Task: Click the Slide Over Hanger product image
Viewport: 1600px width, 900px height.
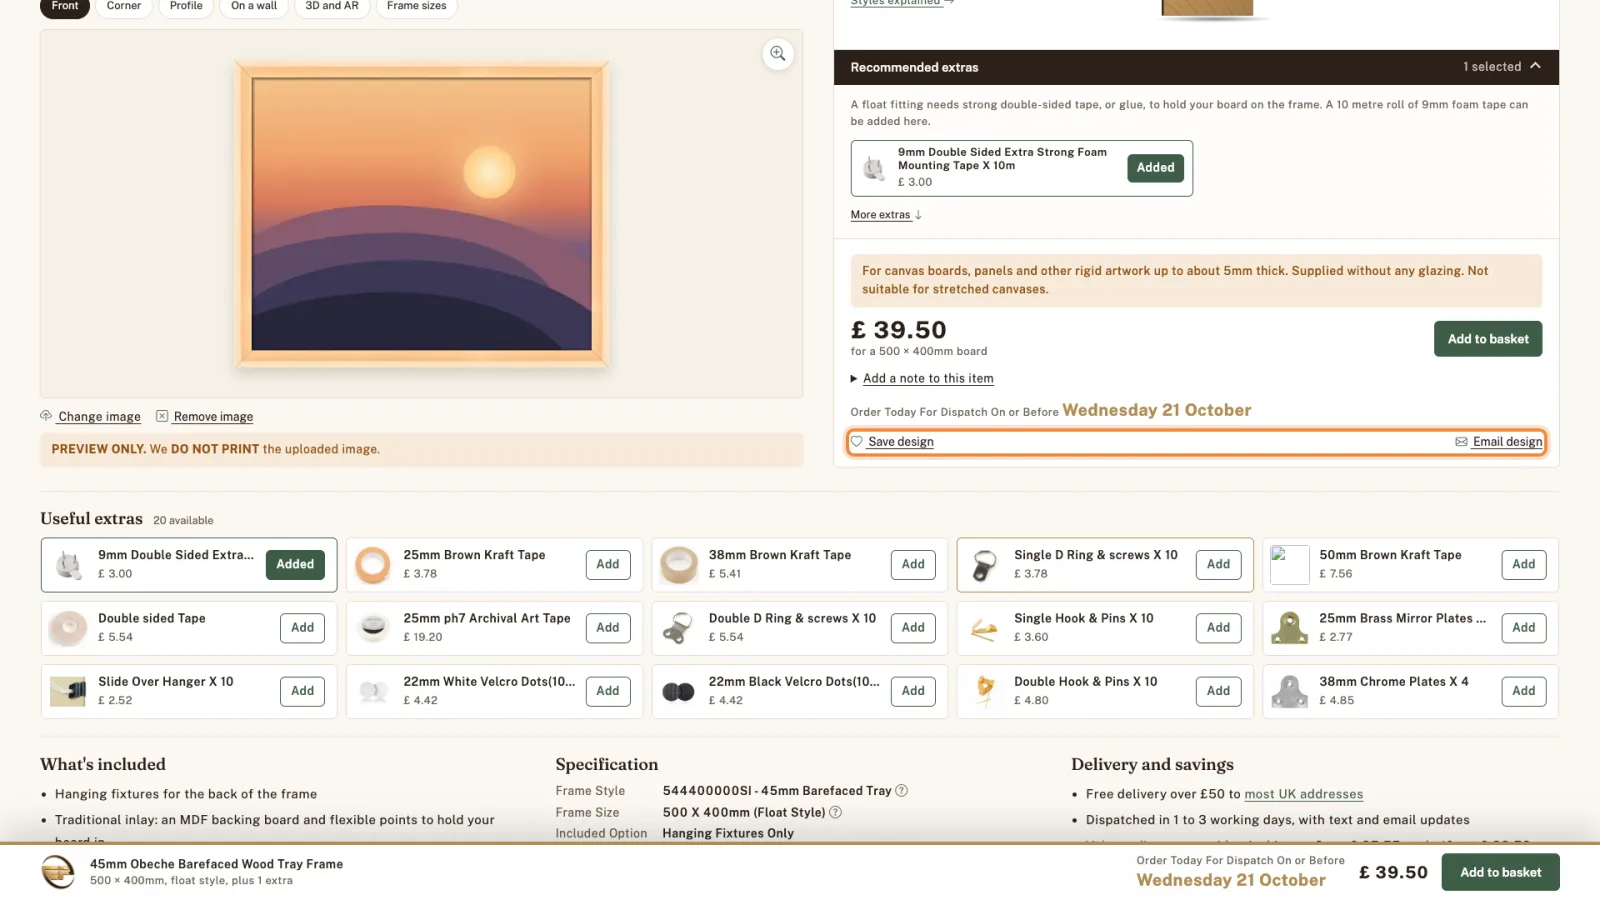Action: pyautogui.click(x=68, y=691)
